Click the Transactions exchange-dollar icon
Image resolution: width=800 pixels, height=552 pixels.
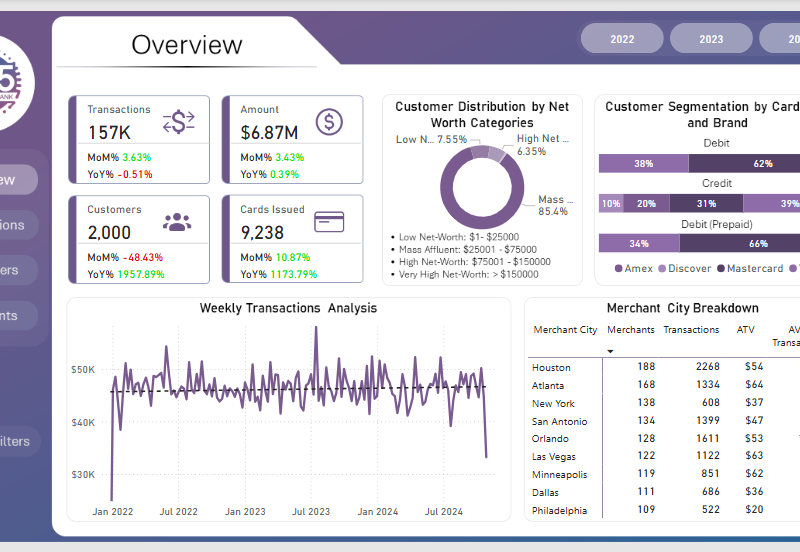pos(178,122)
